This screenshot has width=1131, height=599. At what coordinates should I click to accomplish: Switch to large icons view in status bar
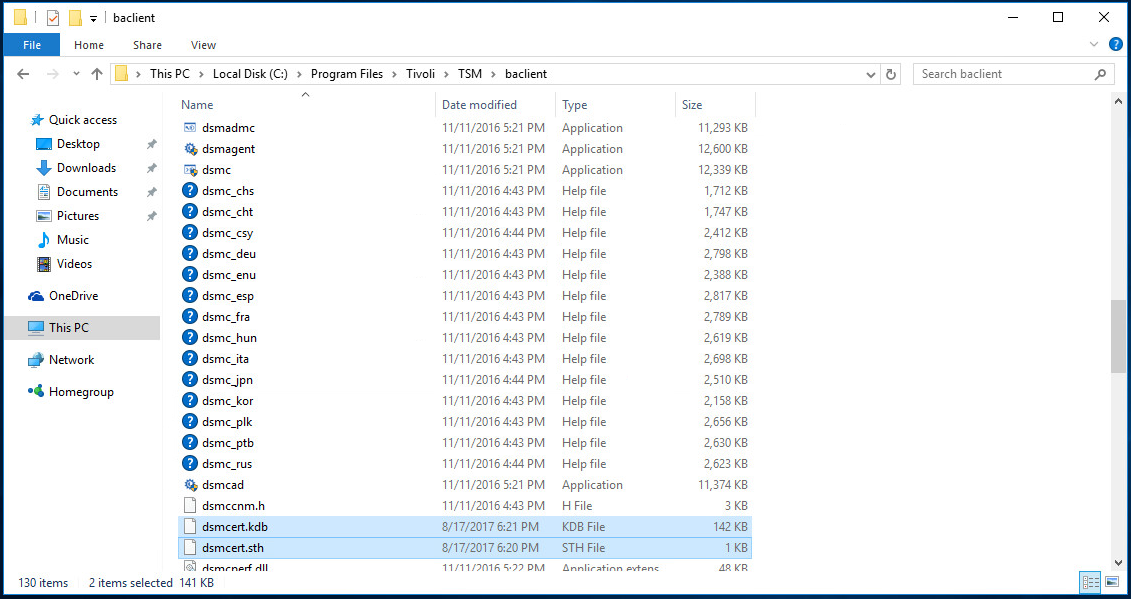tap(1111, 583)
